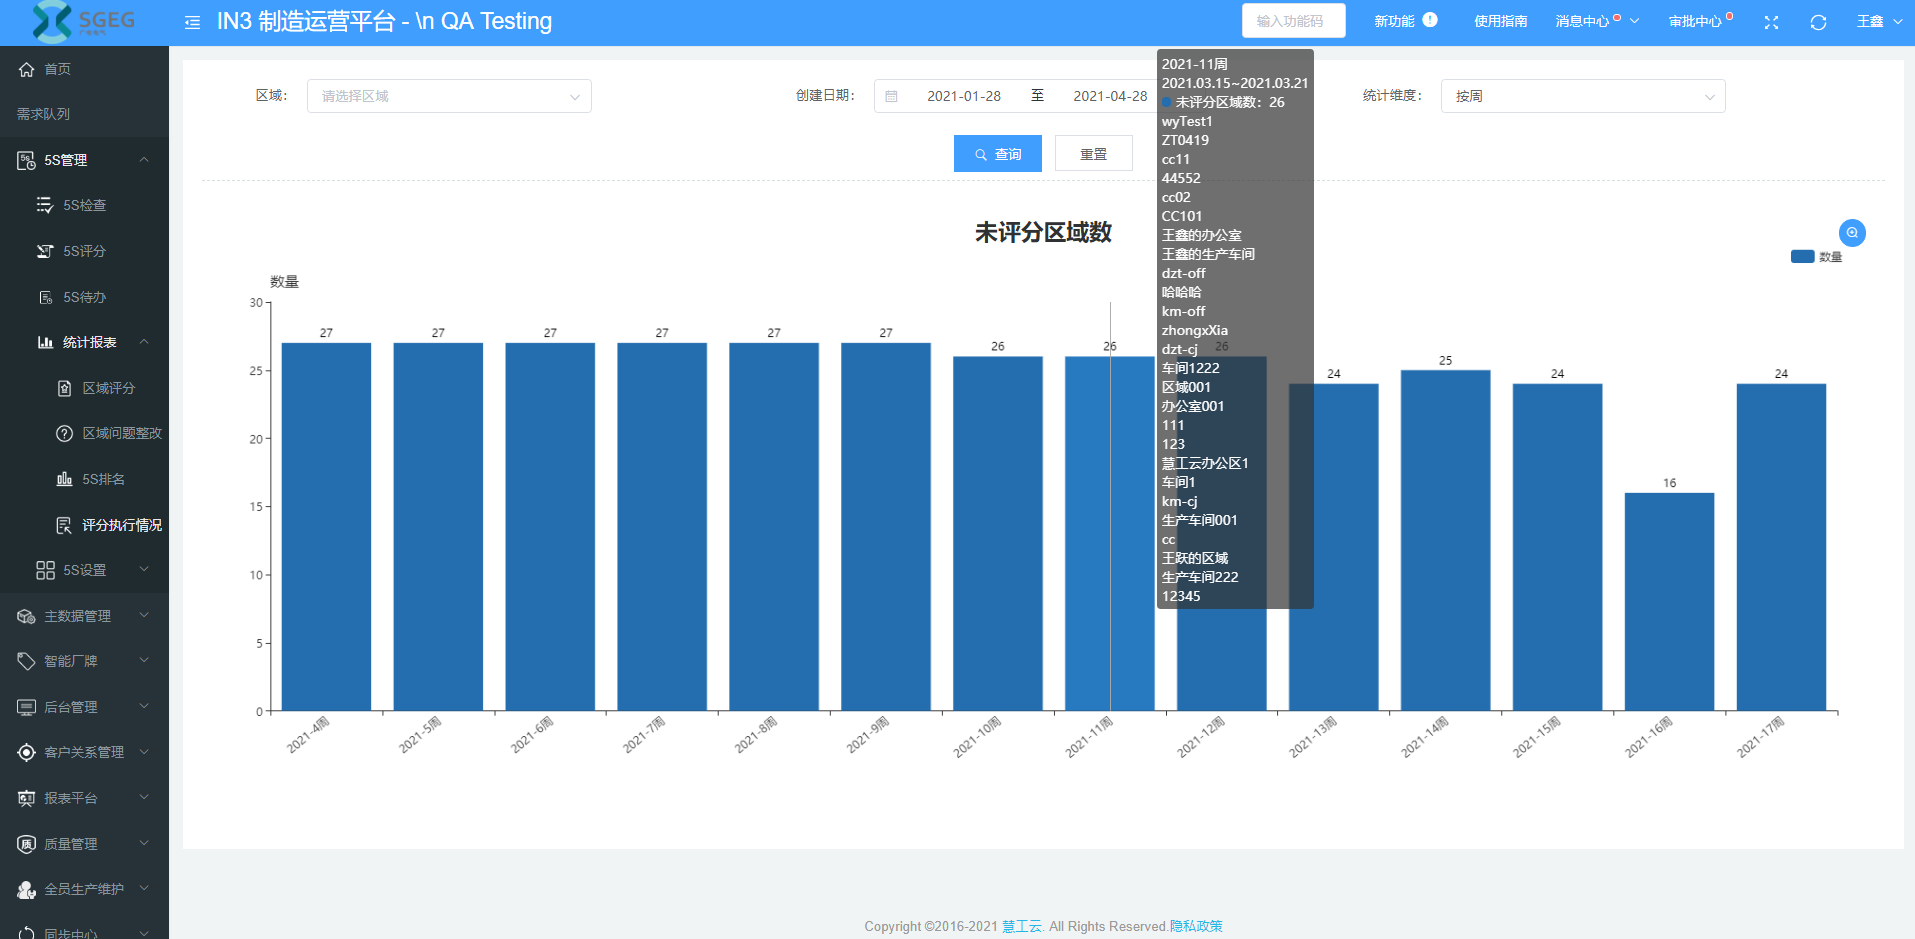
Task: Select 区域问题整改 menu item
Action: coord(121,433)
